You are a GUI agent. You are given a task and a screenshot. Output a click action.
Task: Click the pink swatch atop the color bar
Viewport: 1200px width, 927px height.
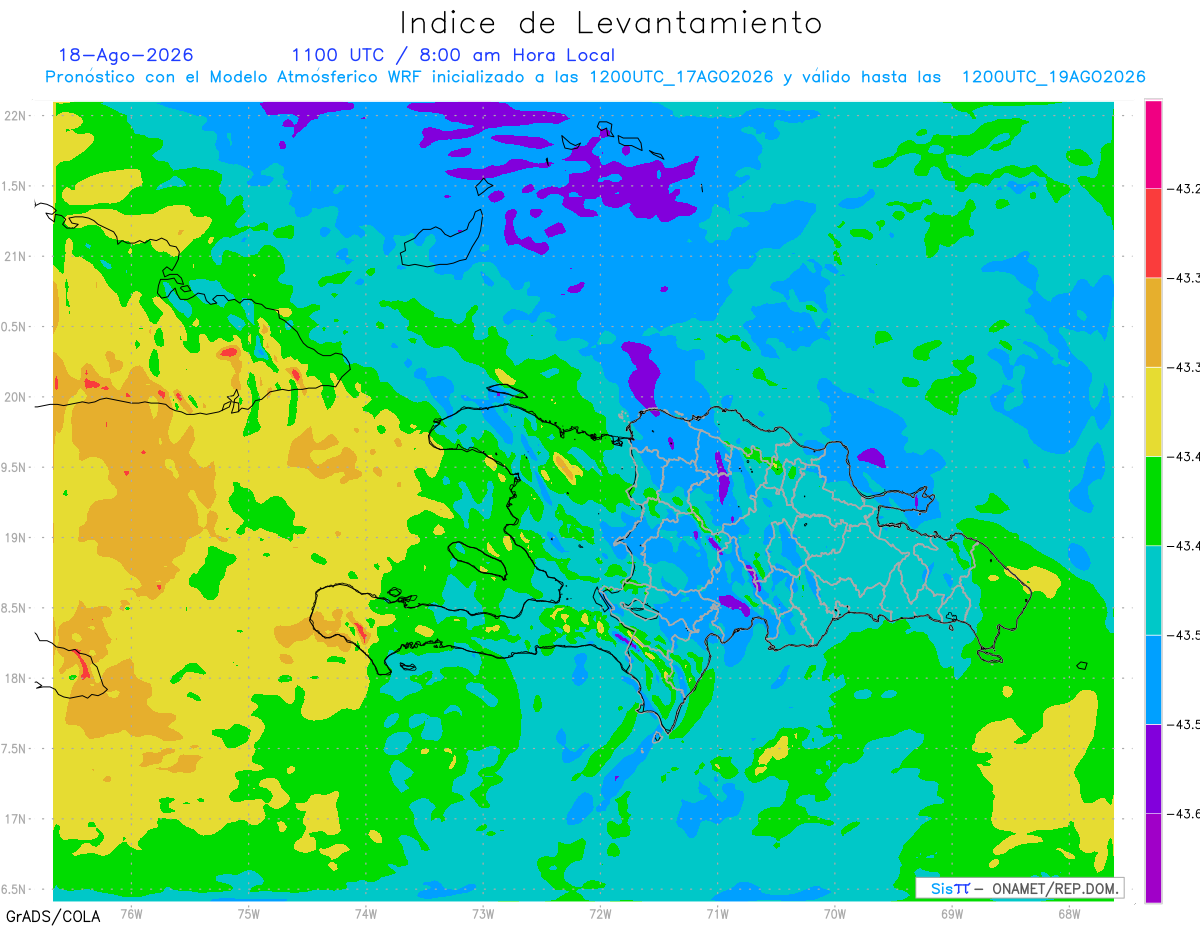point(1153,144)
